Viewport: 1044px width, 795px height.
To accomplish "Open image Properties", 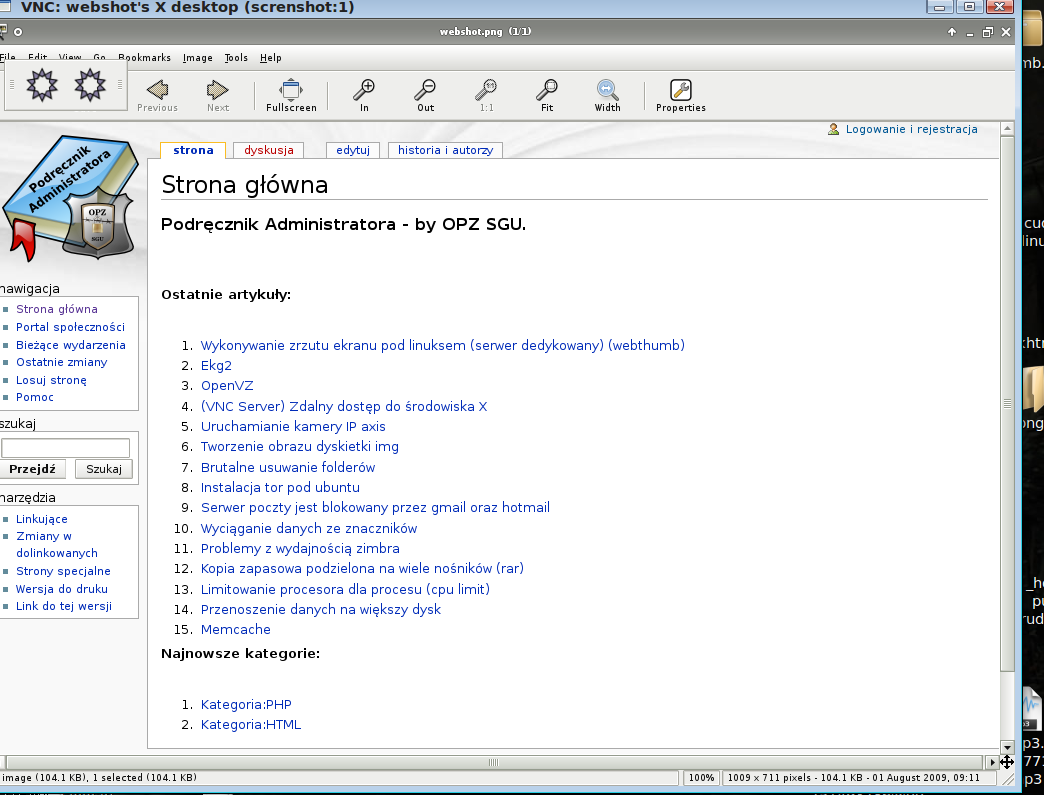I will pos(680,96).
